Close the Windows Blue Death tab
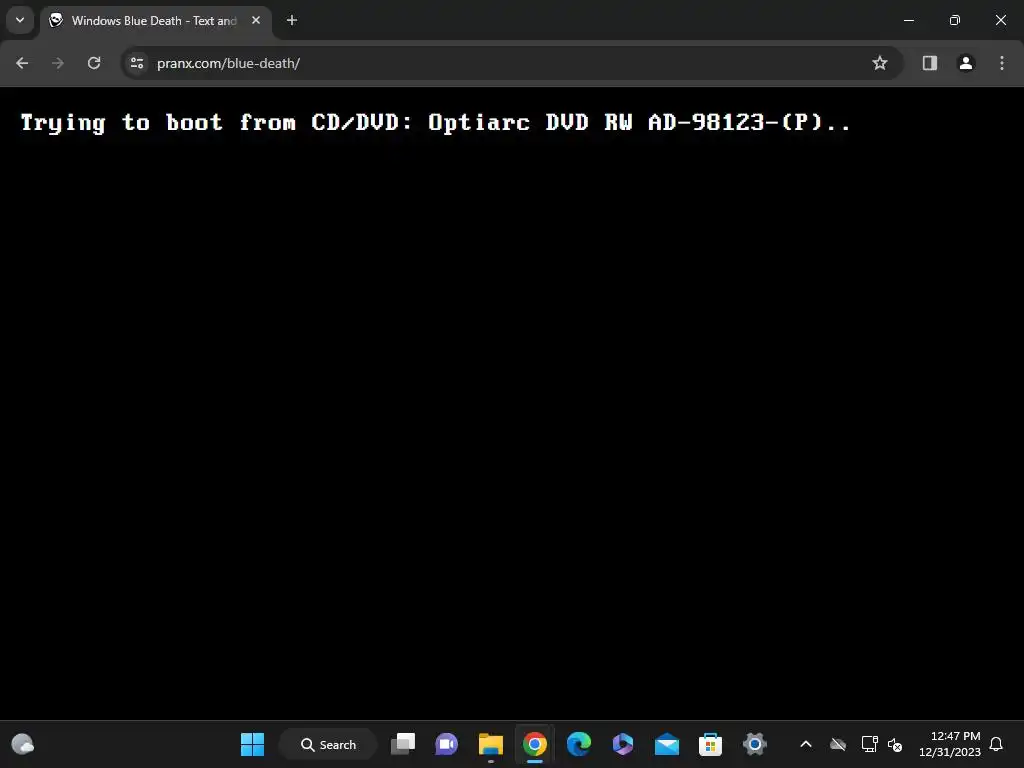This screenshot has width=1024, height=768. (x=256, y=20)
